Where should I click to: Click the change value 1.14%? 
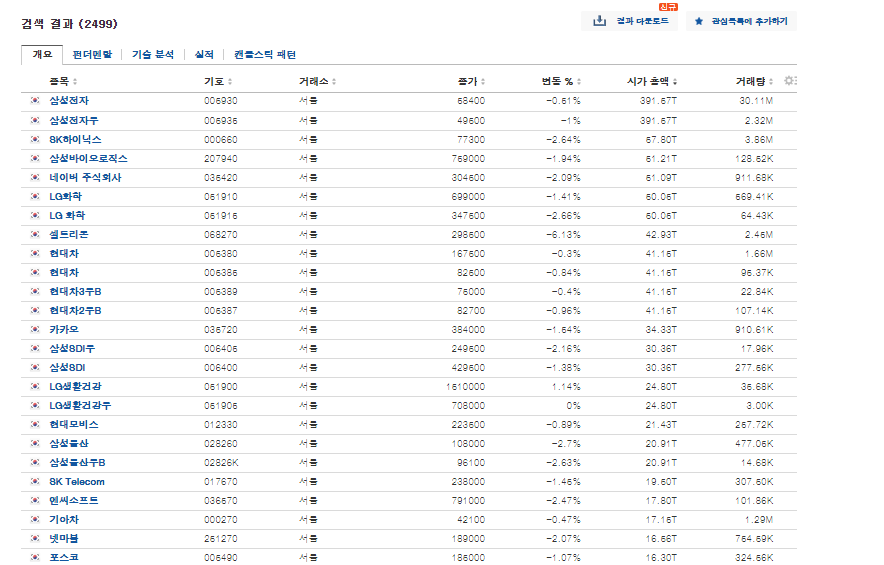[567, 387]
